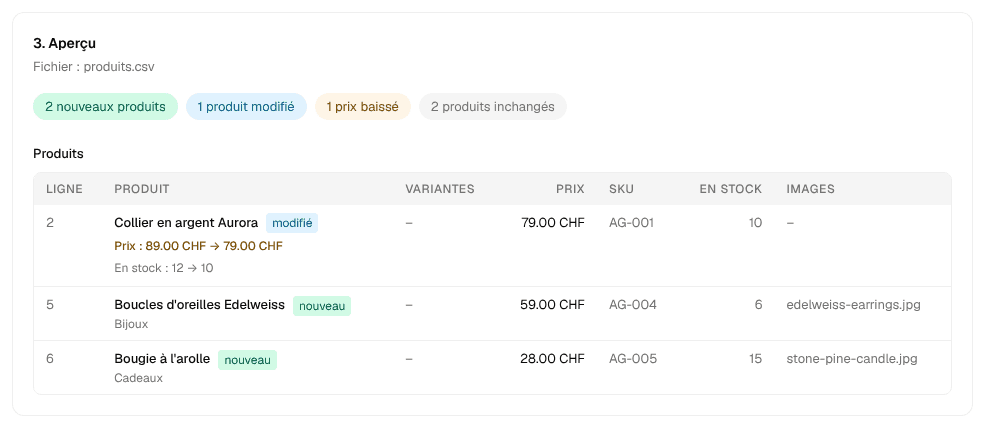The width and height of the screenshot is (985, 427).
Task: Click the VARIANTES column header
Action: click(x=440, y=189)
